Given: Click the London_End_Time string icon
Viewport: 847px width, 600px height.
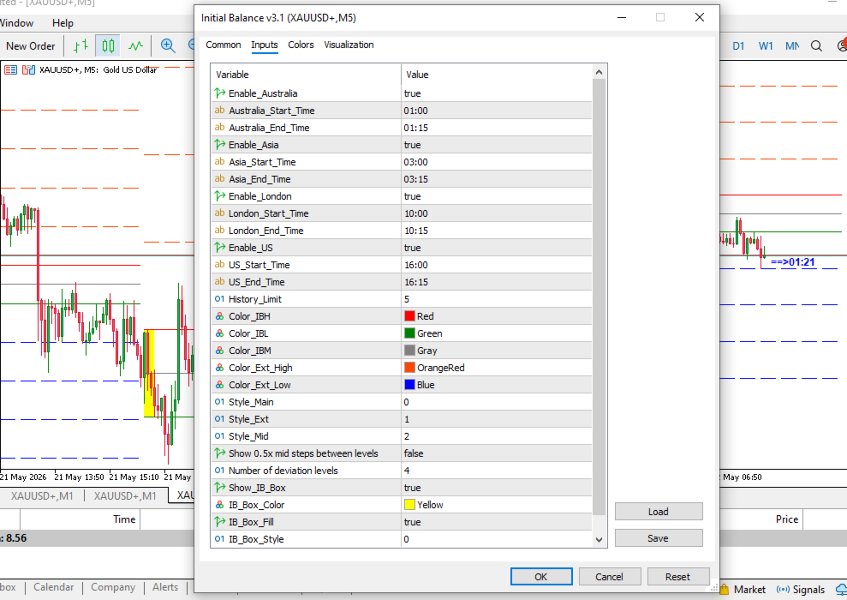Looking at the screenshot, I should pyautogui.click(x=220, y=230).
